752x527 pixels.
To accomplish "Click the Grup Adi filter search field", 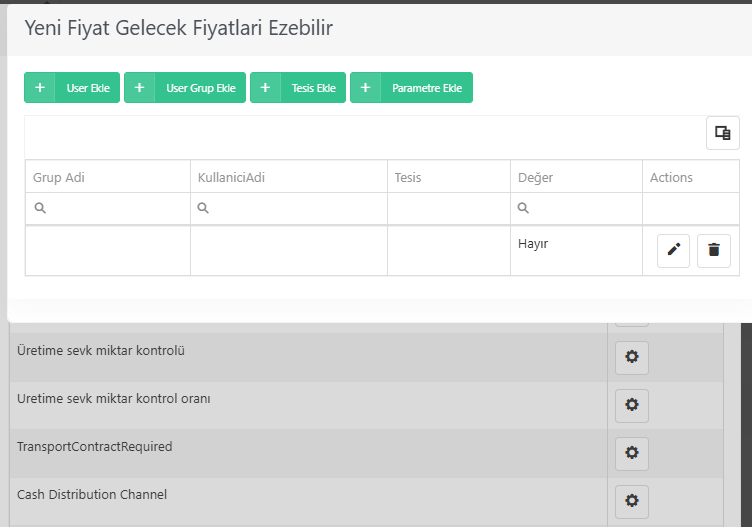I will tap(108, 209).
